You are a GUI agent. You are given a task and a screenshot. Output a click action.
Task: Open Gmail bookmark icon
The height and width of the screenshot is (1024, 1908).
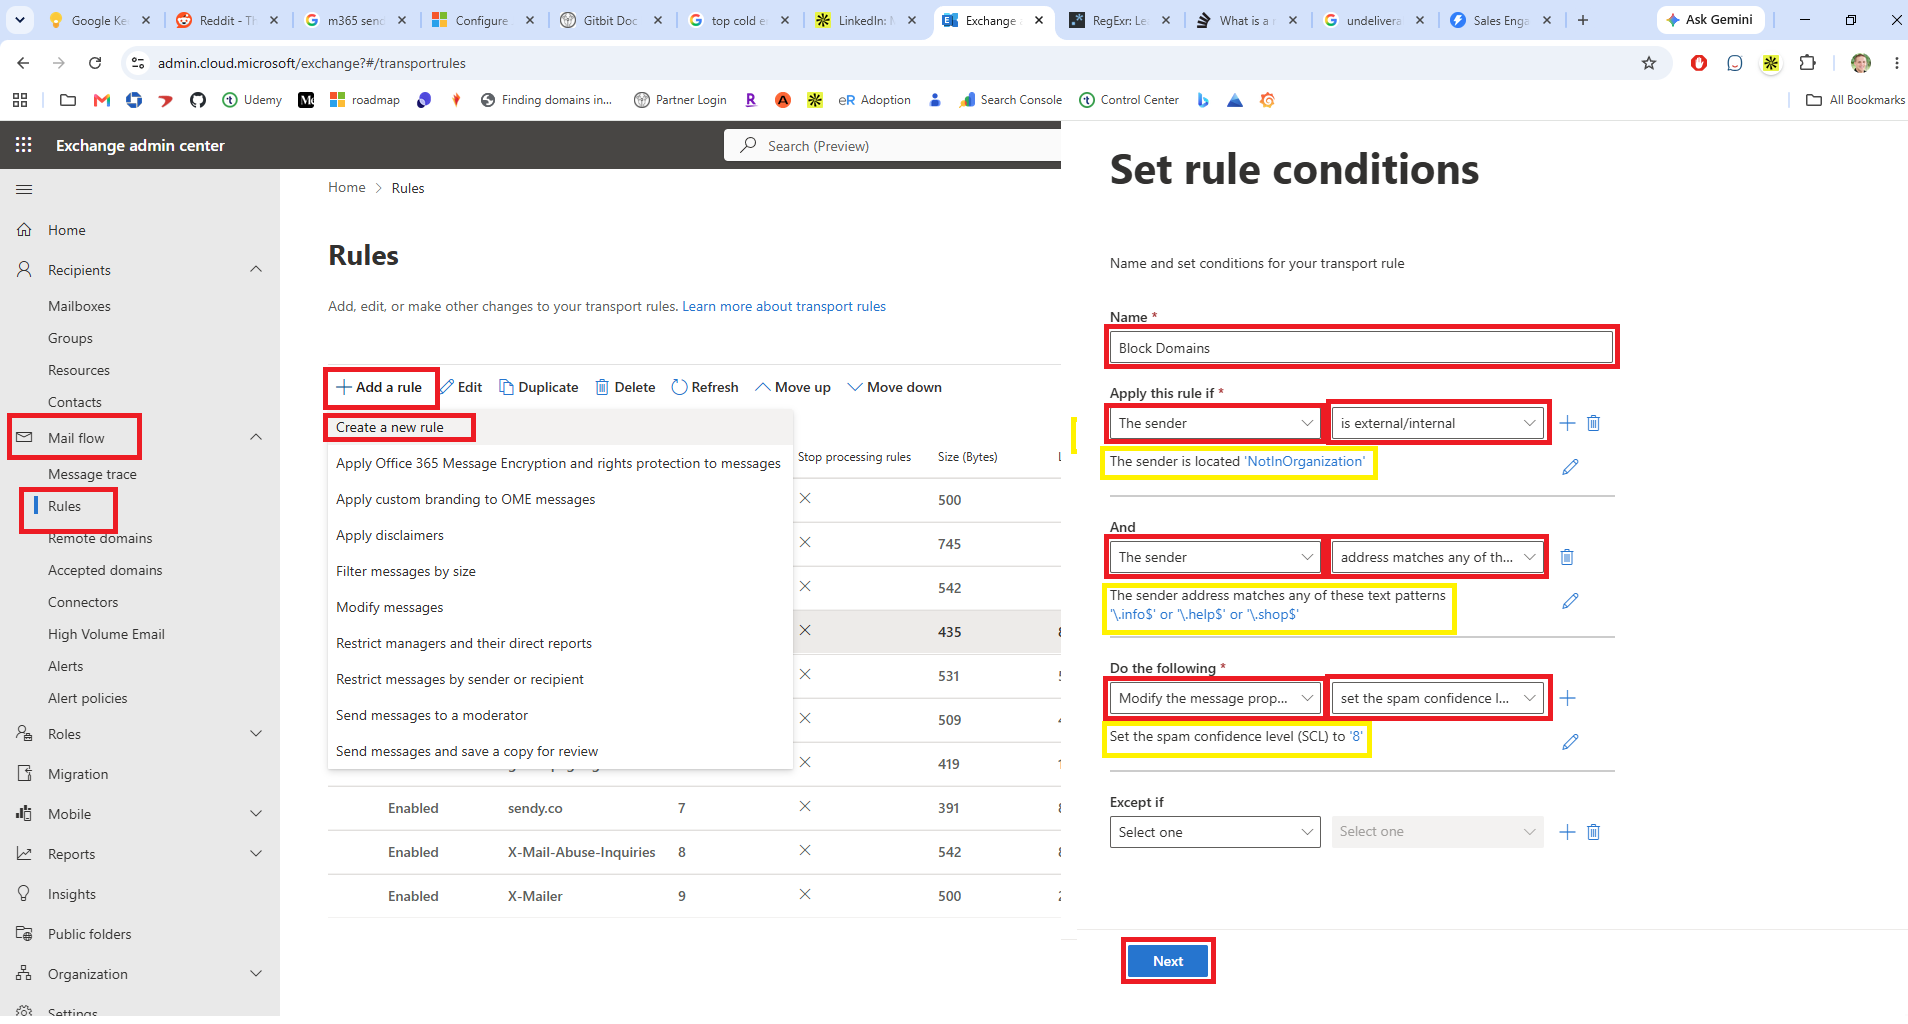(x=101, y=100)
